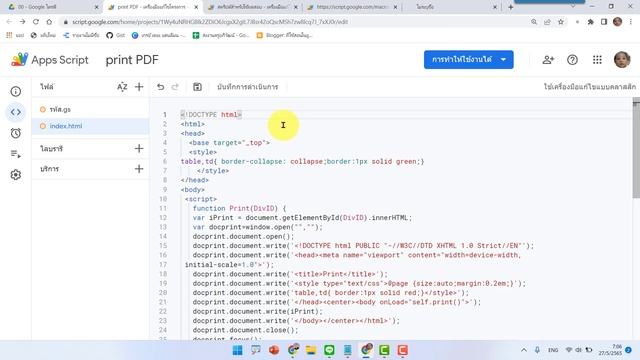Image resolution: width=640 pixels, height=360 pixels.
Task: Add a library with its plus icon
Action: [139, 148]
